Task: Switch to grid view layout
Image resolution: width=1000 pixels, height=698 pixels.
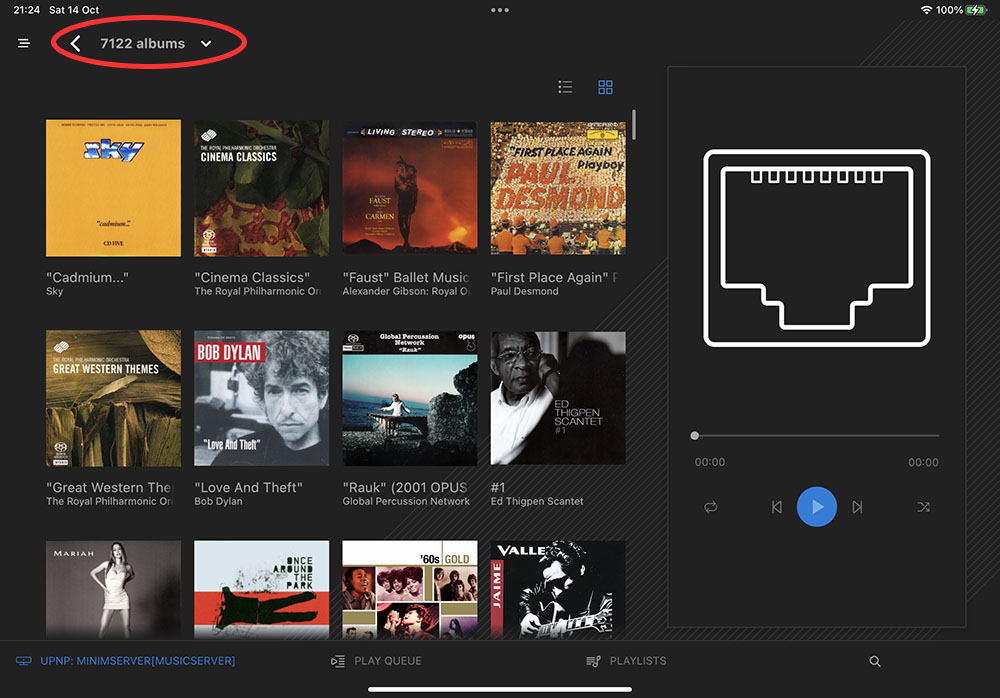Action: tap(605, 87)
